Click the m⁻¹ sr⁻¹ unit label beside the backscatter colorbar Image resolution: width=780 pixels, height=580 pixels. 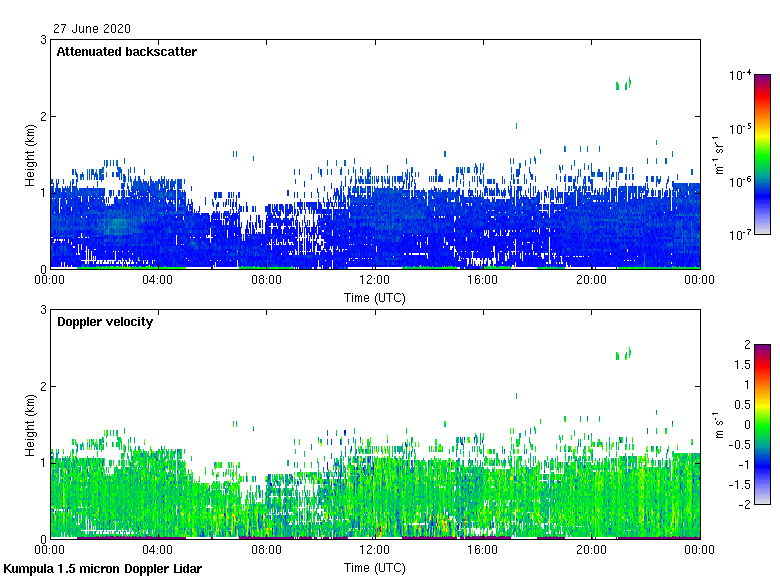tap(720, 154)
